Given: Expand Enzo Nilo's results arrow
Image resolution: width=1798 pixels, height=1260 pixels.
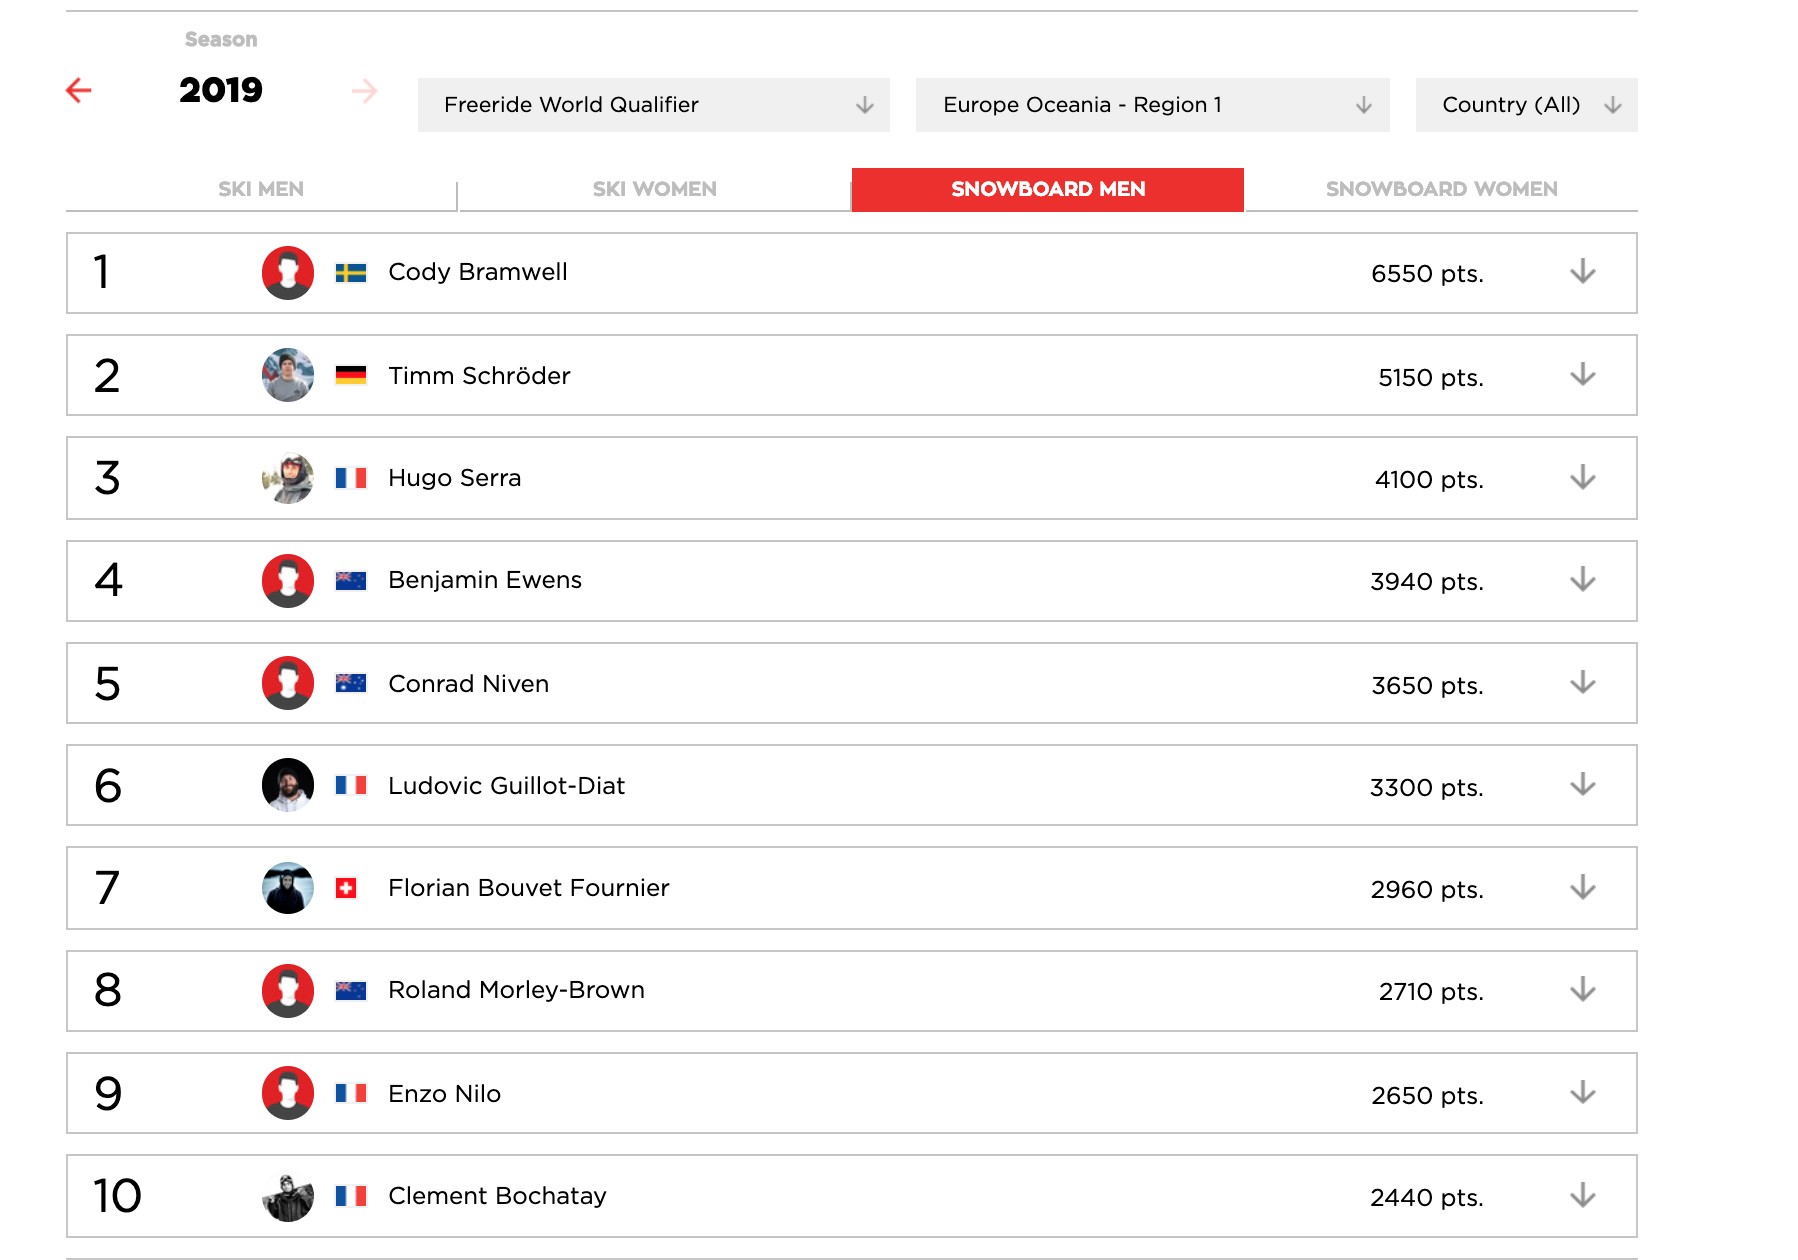Looking at the screenshot, I should click(1582, 1093).
